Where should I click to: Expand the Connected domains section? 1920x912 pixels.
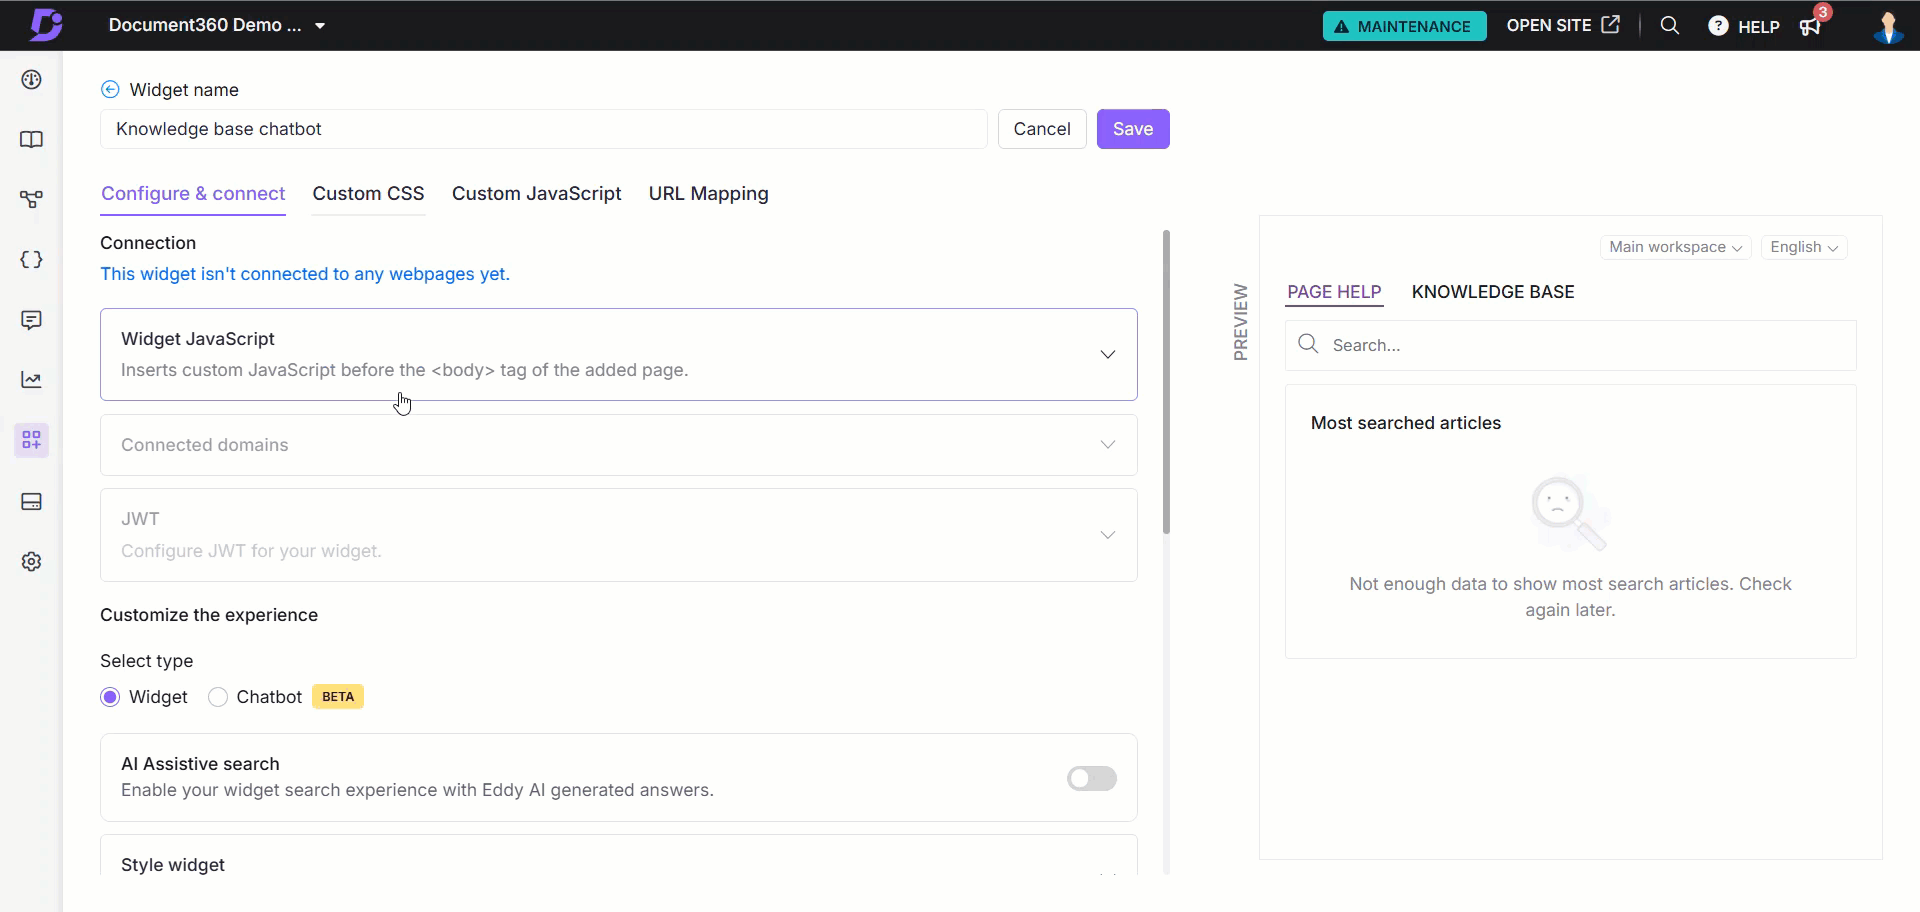pos(619,445)
